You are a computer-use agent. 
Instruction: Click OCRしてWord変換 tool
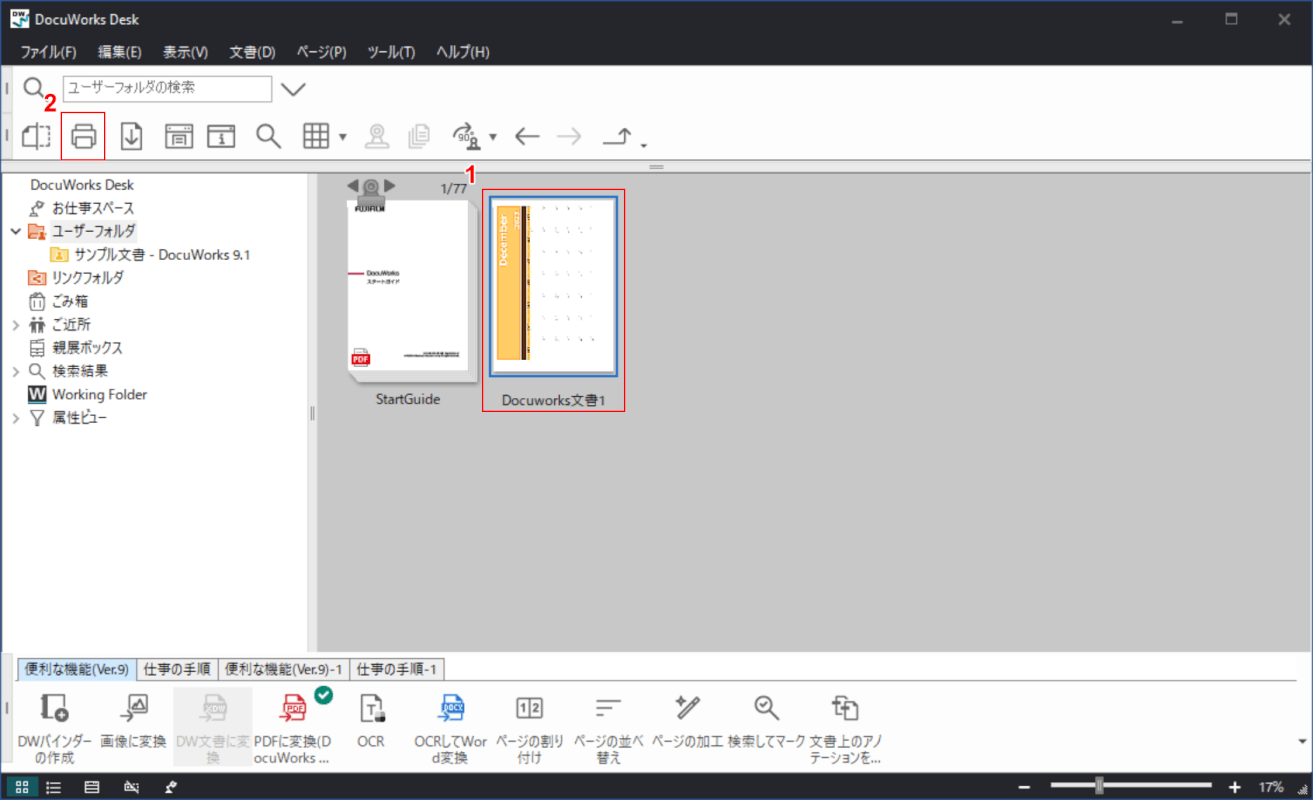coord(450,728)
